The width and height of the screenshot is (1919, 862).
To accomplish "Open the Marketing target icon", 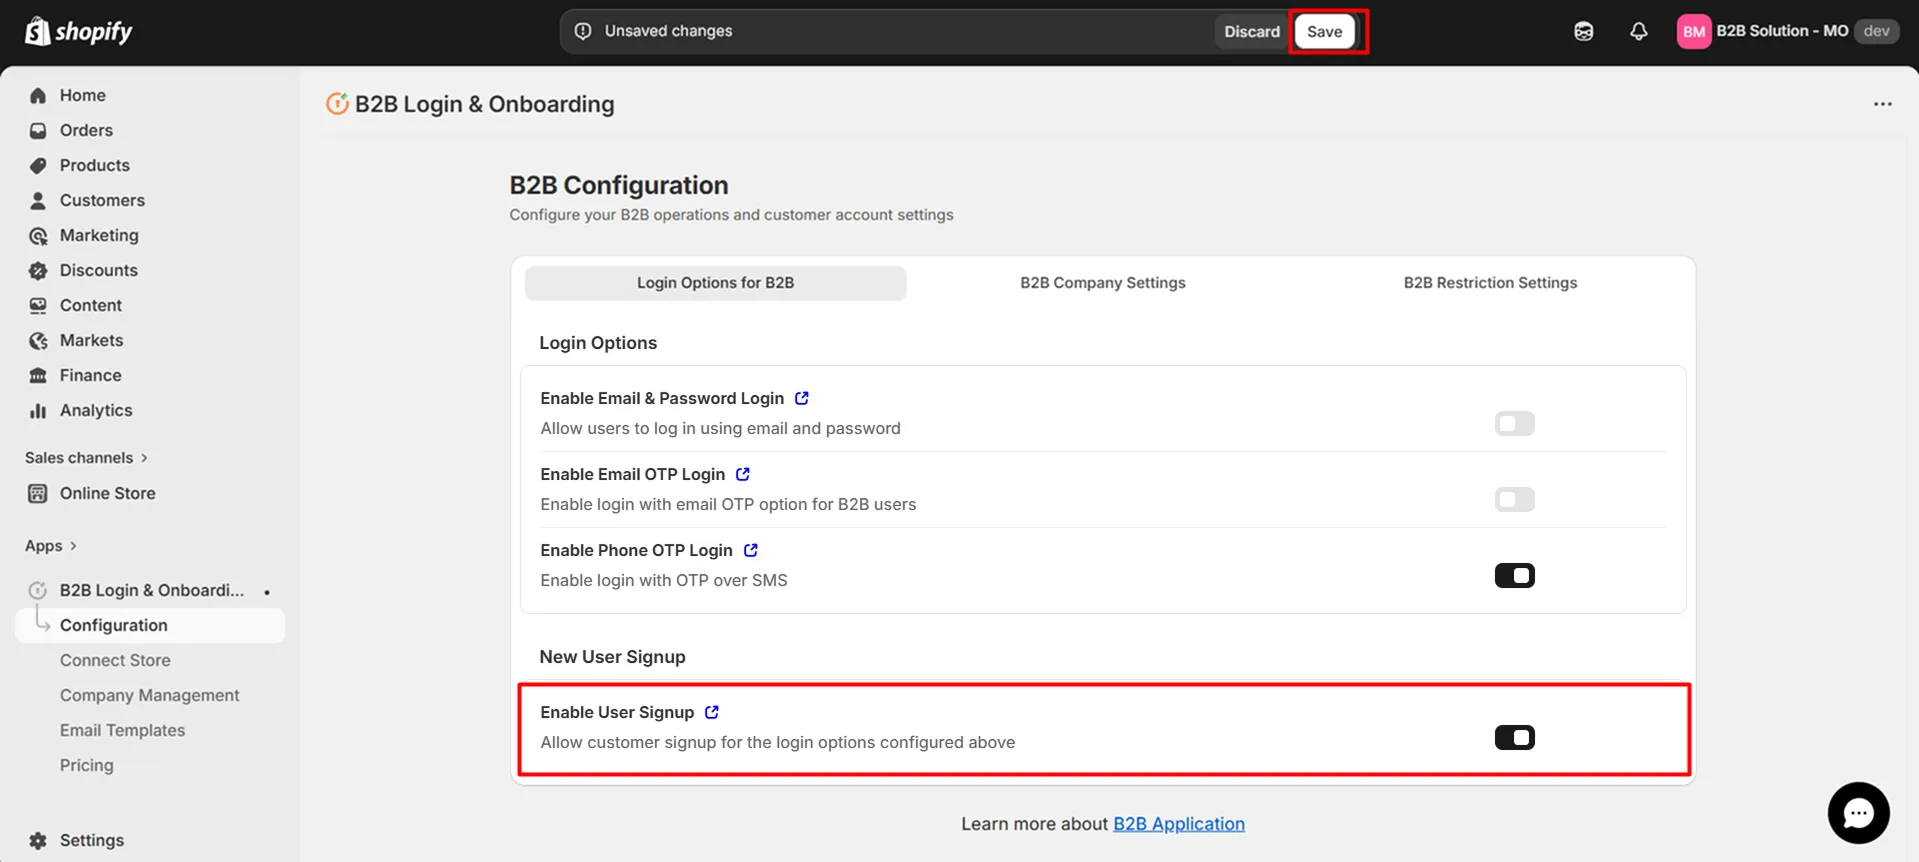I will tap(38, 235).
